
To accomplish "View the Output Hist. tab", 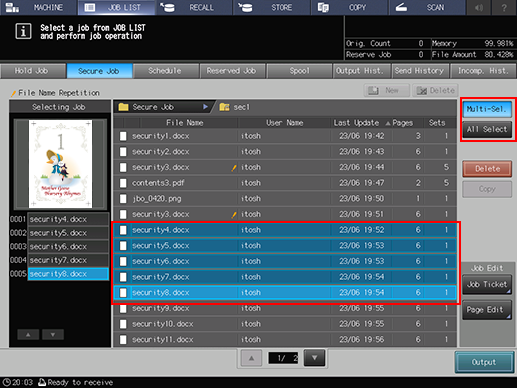I will point(362,71).
